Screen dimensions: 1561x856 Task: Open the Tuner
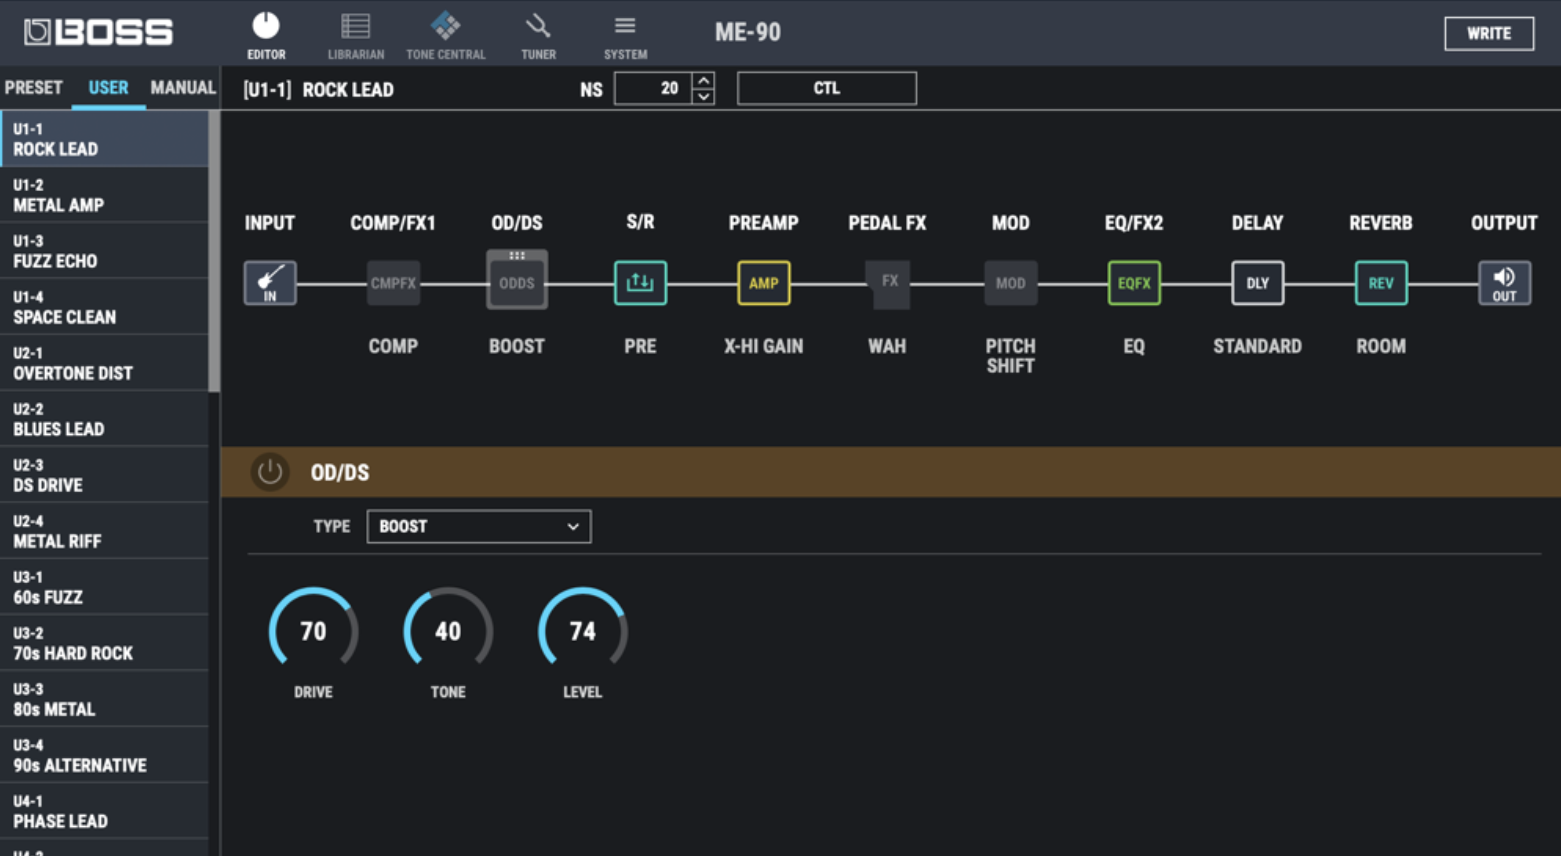(x=538, y=32)
